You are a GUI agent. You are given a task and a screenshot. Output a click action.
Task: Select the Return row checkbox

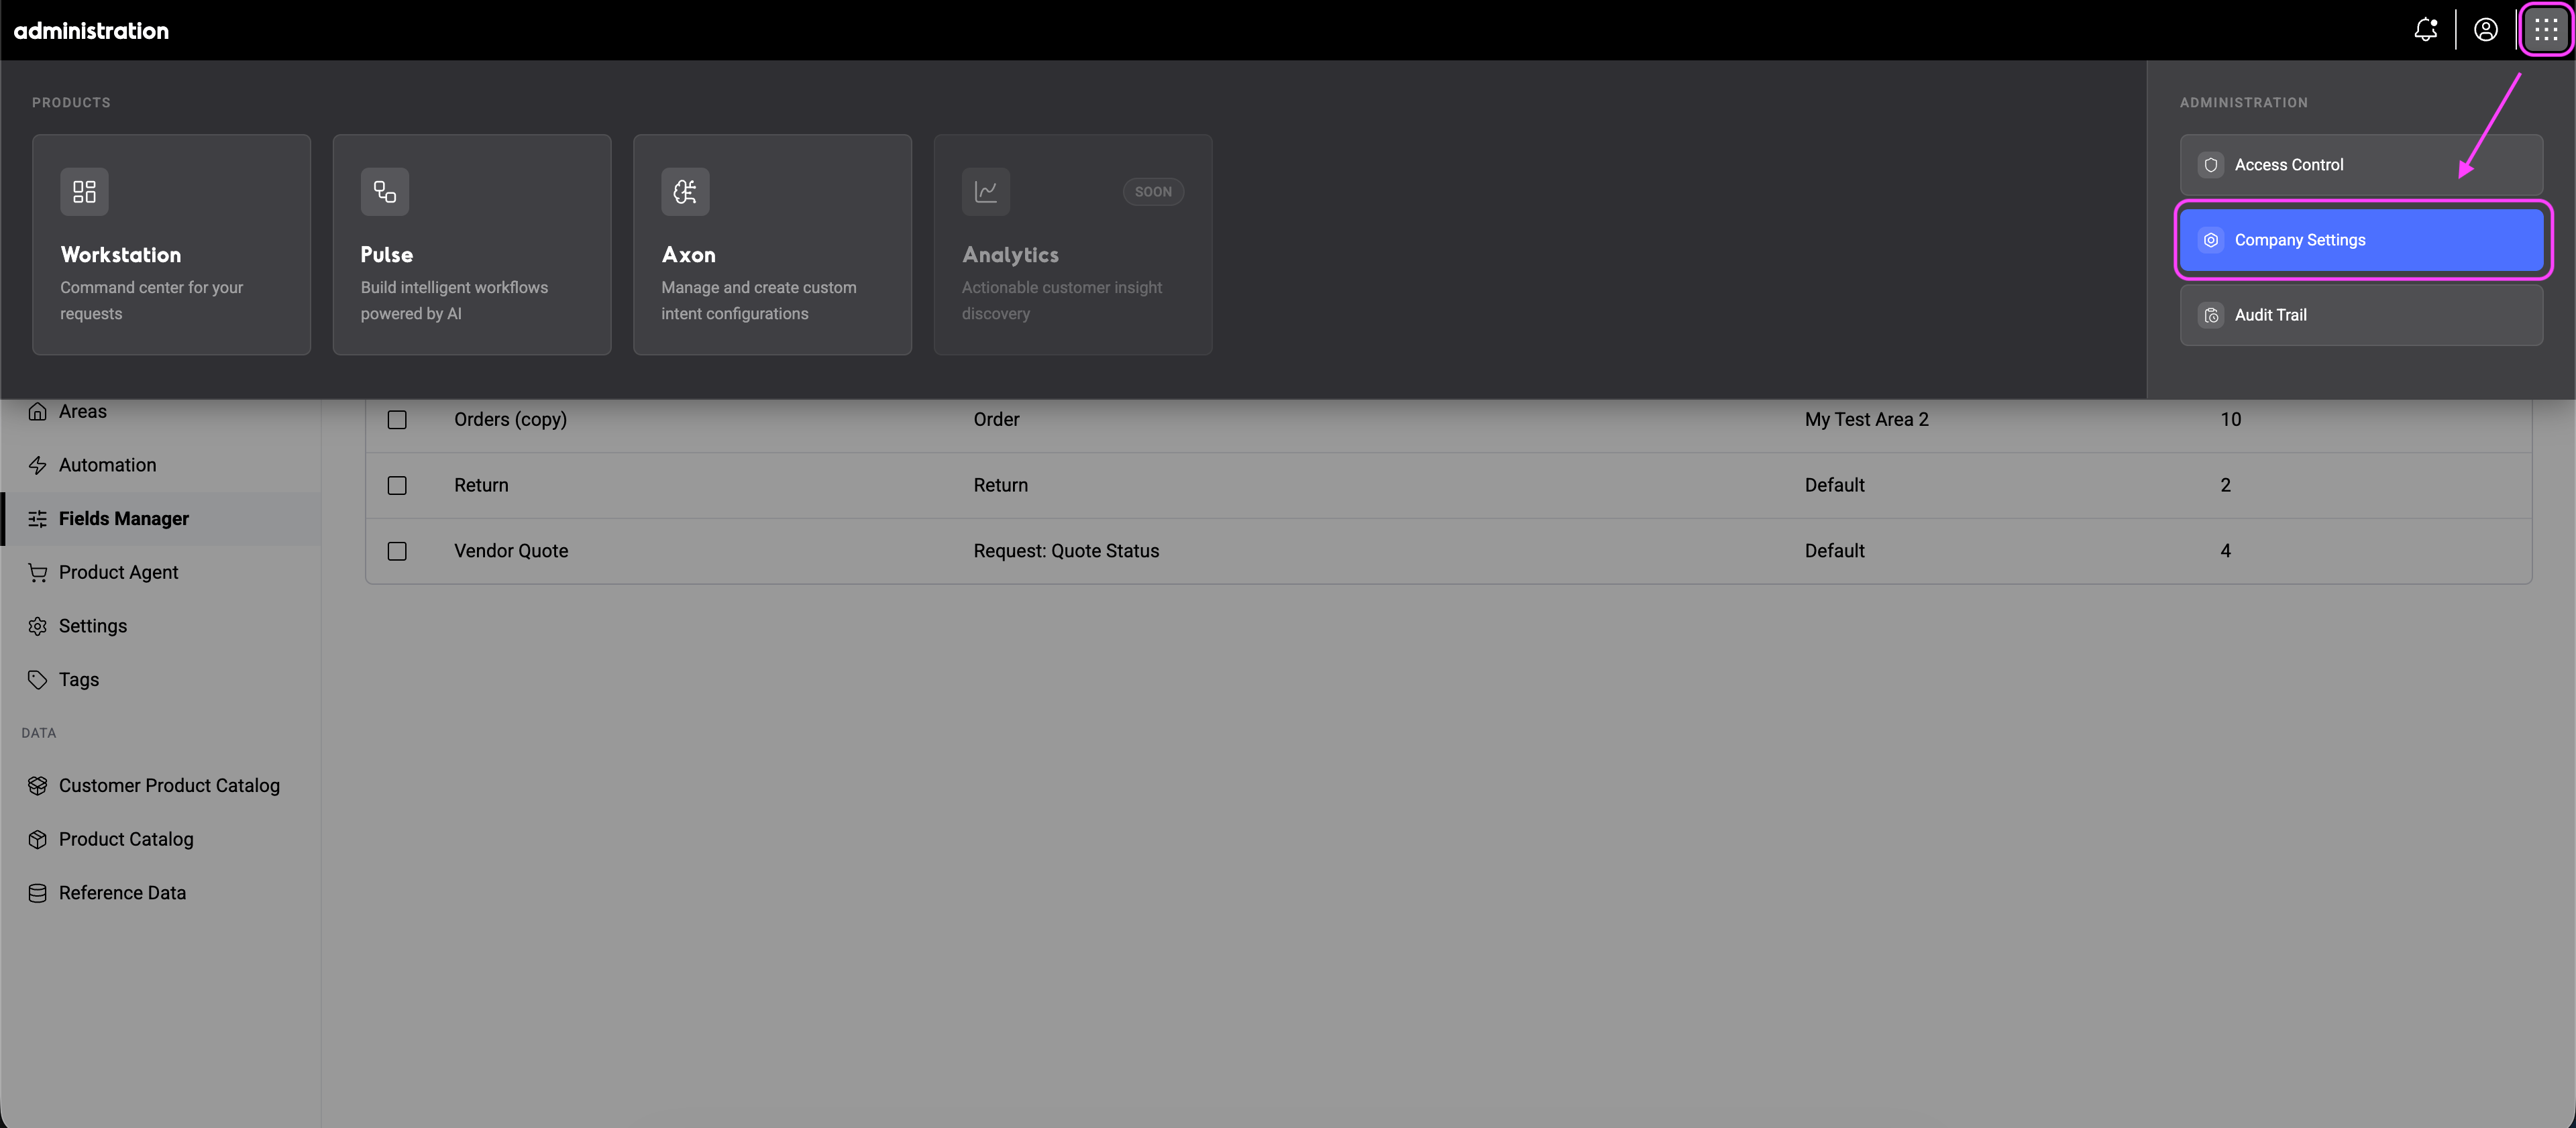[397, 485]
